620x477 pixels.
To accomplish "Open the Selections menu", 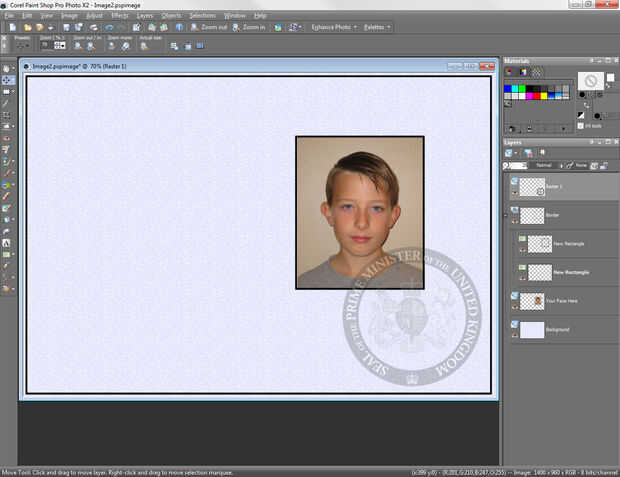I will tap(204, 16).
